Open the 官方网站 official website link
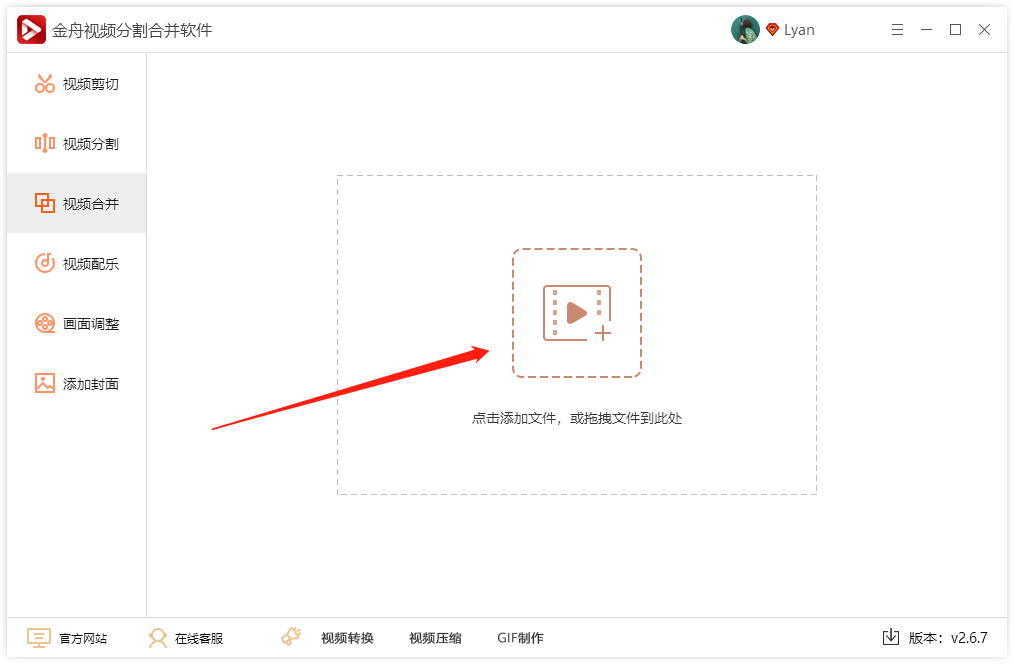The width and height of the screenshot is (1014, 664). 82,637
